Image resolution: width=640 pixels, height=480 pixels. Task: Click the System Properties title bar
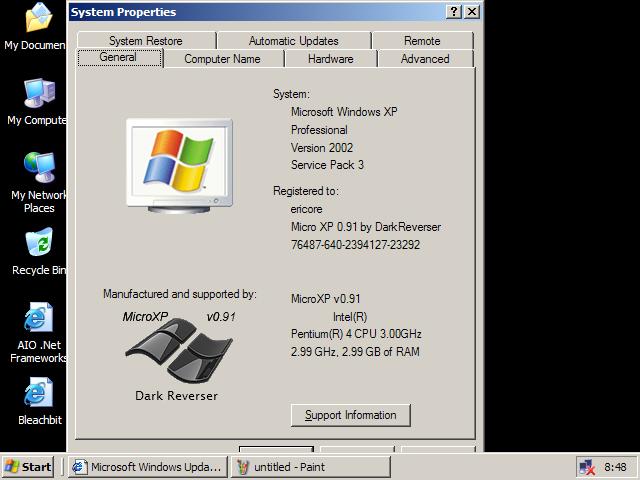point(257,12)
